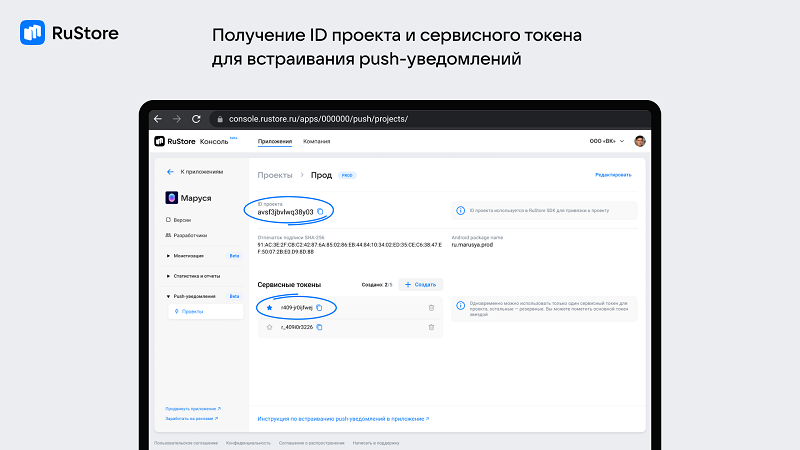Screen dimensions: 800x450
Task: Copy the r_4090r3226 service token
Action: coord(319,327)
